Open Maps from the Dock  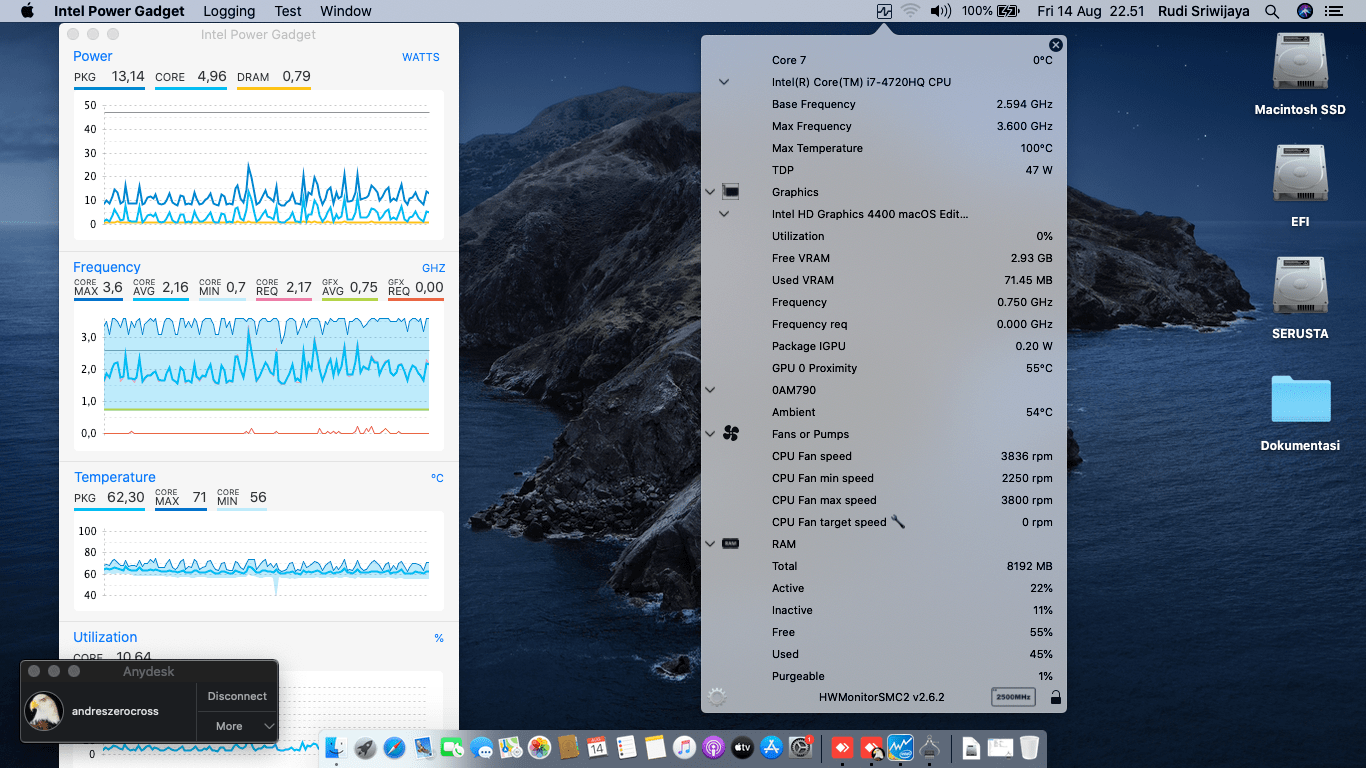pos(511,747)
